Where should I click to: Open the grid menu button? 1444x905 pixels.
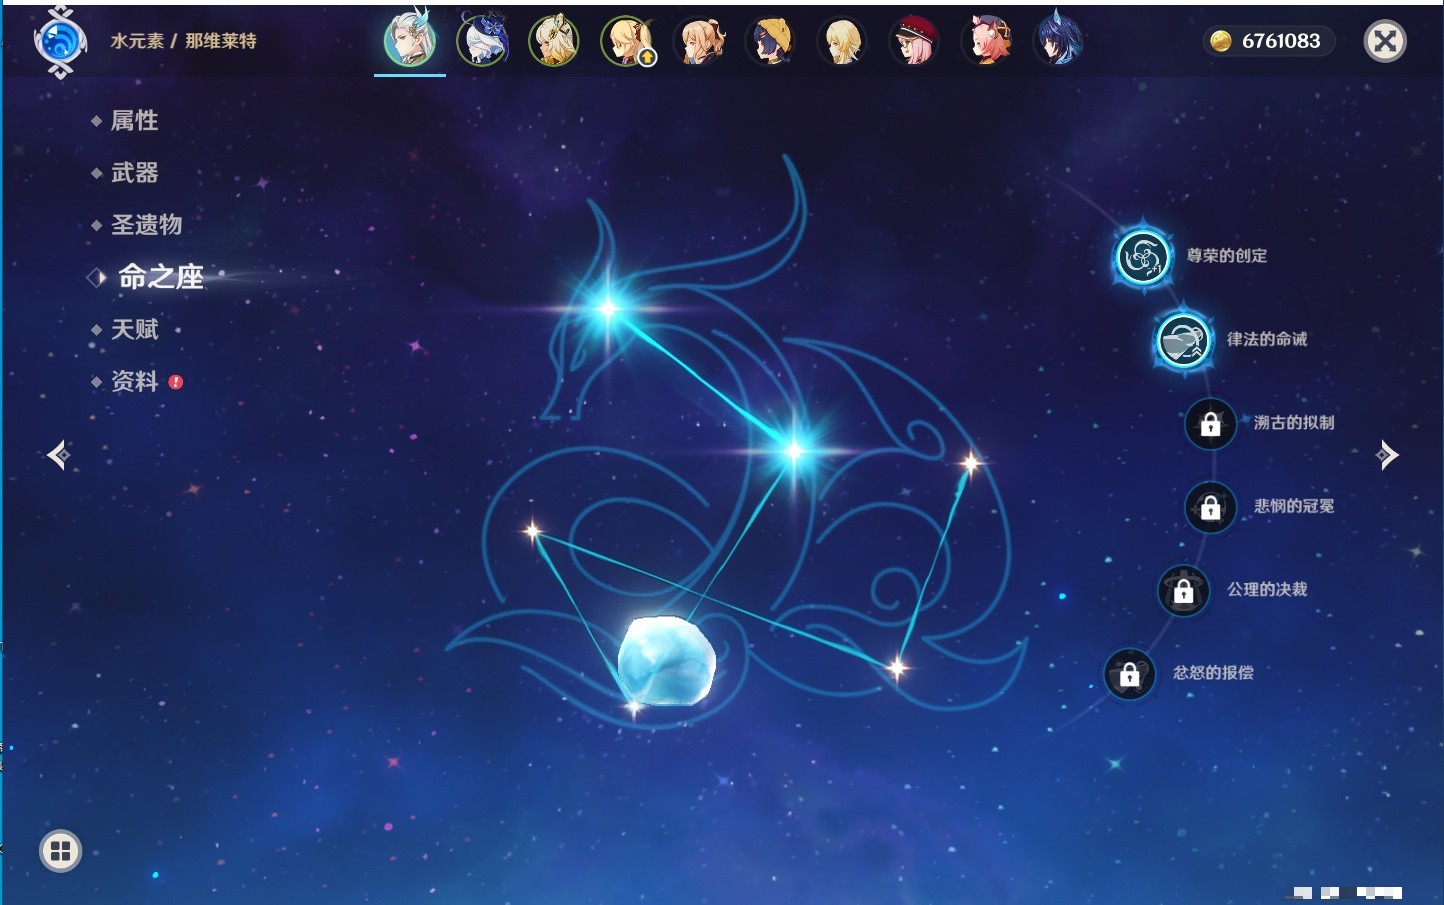[x=60, y=851]
